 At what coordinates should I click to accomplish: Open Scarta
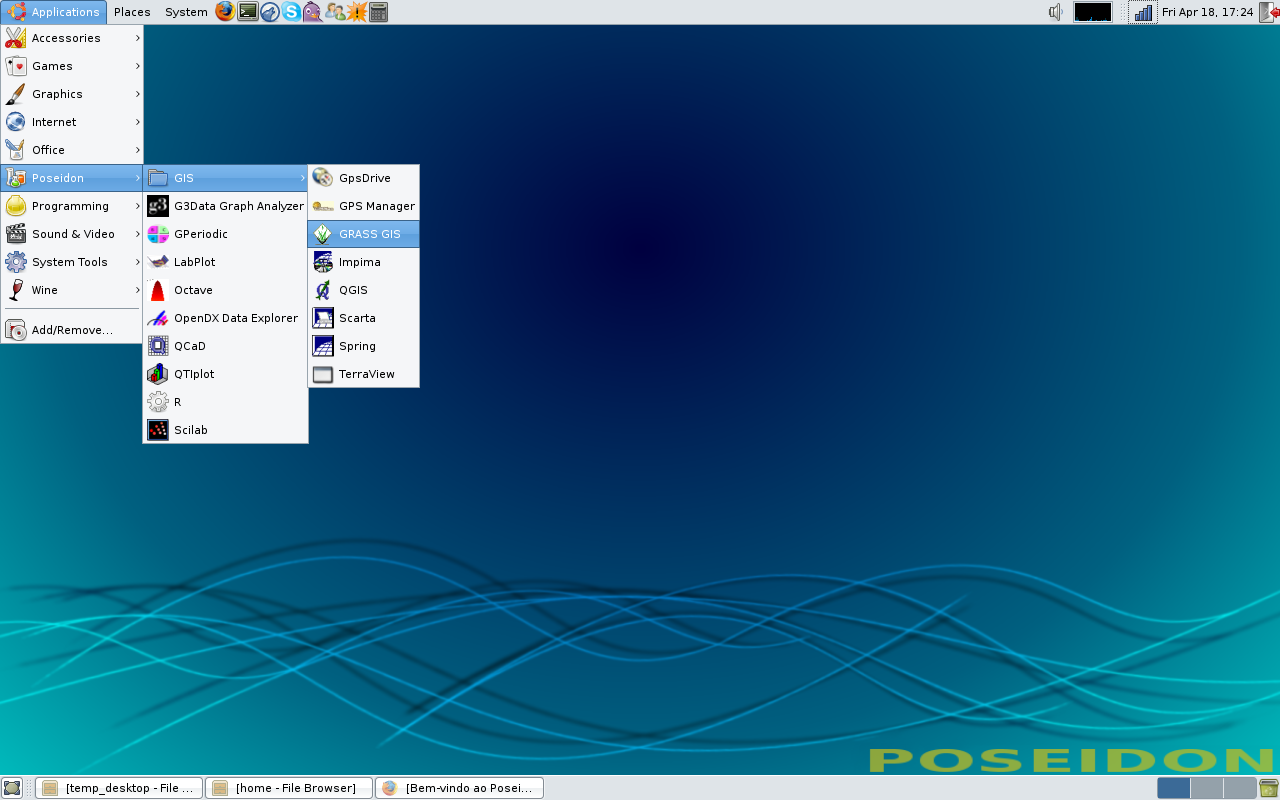point(364,318)
